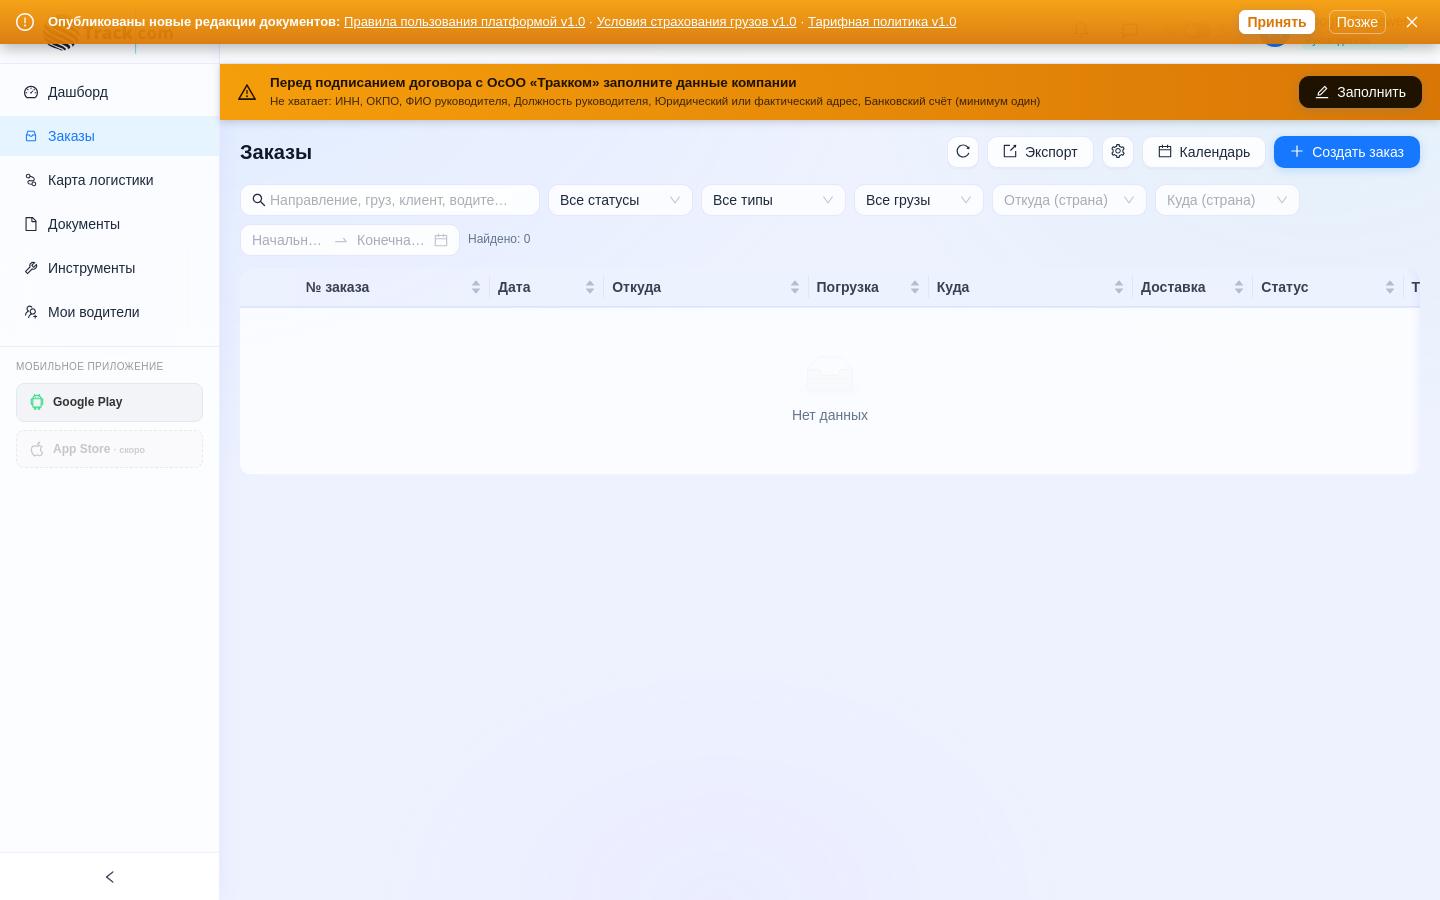Click the warning triangle icon in company banner

point(247,92)
